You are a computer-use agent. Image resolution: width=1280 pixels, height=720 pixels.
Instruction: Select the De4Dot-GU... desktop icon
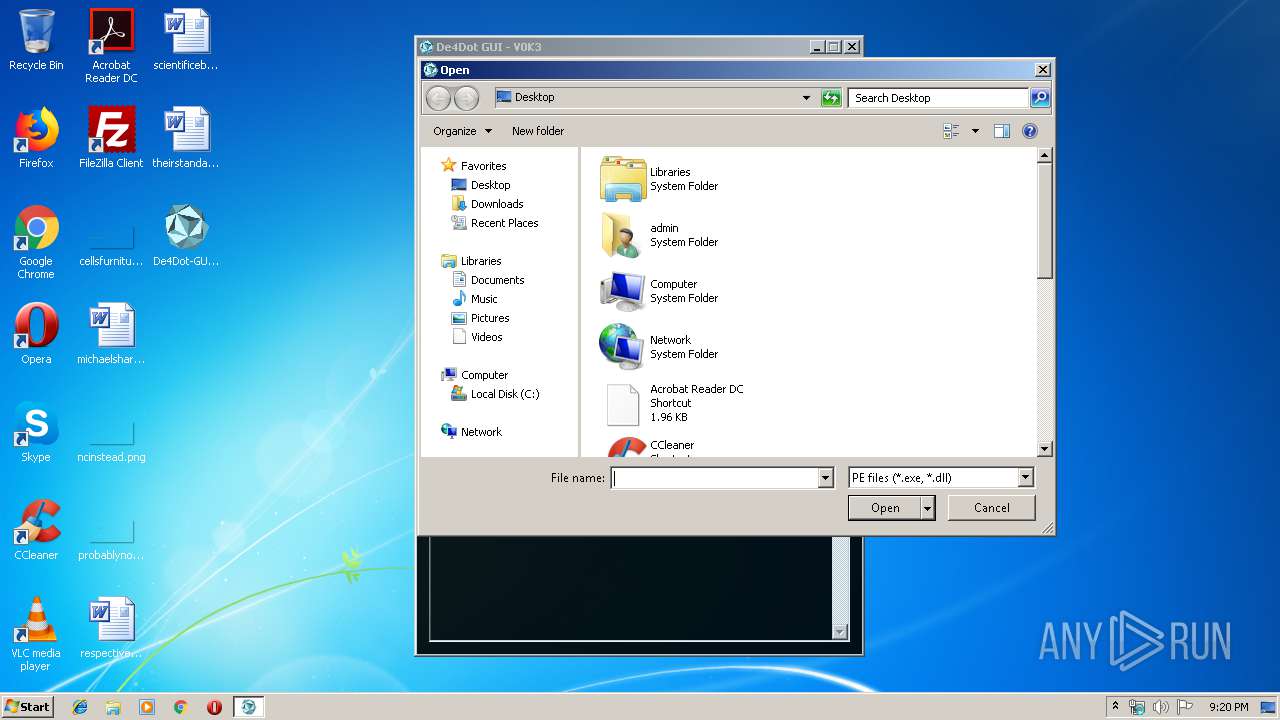[186, 236]
